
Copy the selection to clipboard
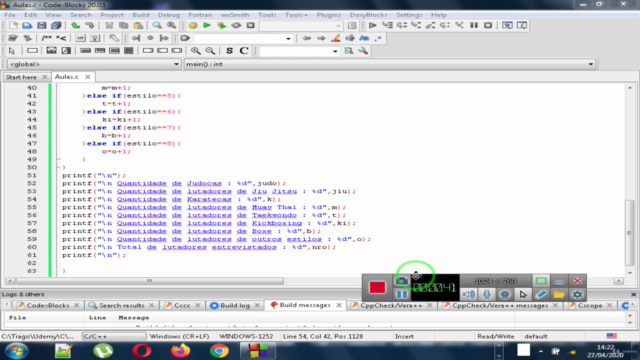123,25
